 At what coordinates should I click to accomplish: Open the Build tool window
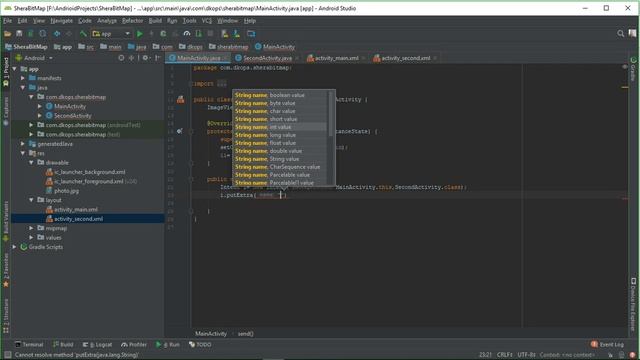coord(63,344)
